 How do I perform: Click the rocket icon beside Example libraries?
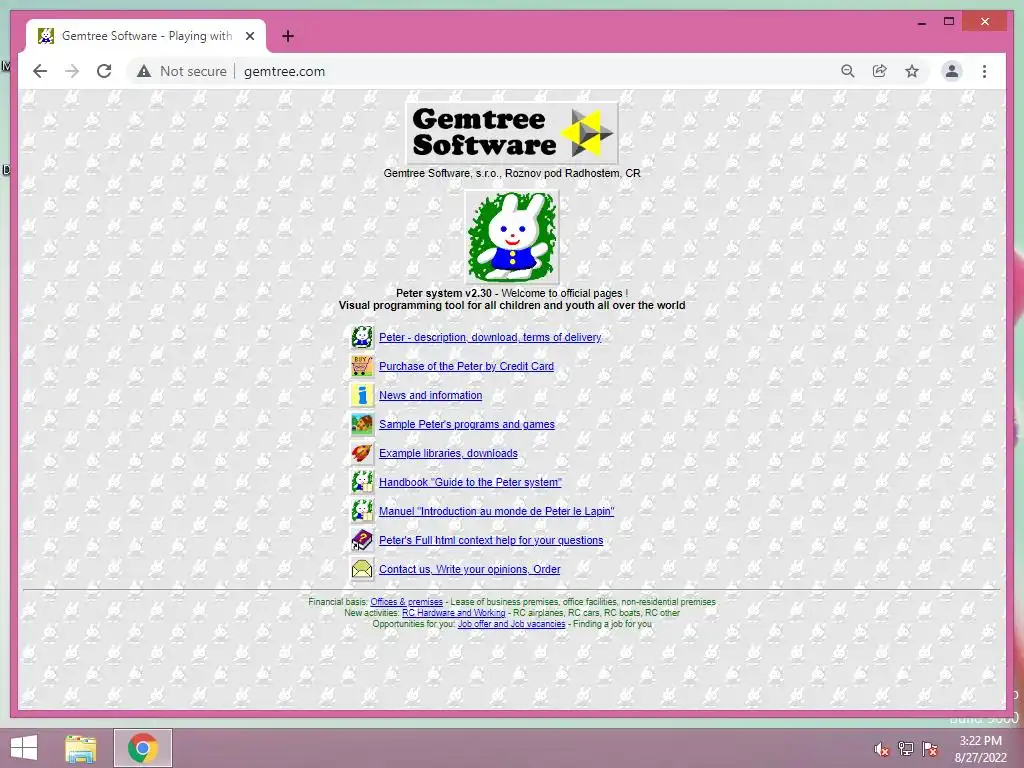coord(362,453)
